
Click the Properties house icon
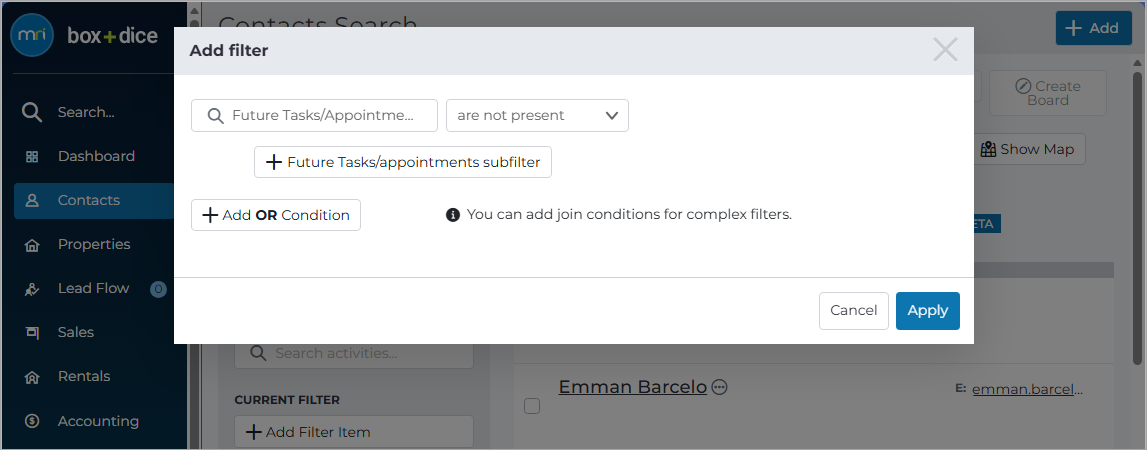[x=31, y=245]
